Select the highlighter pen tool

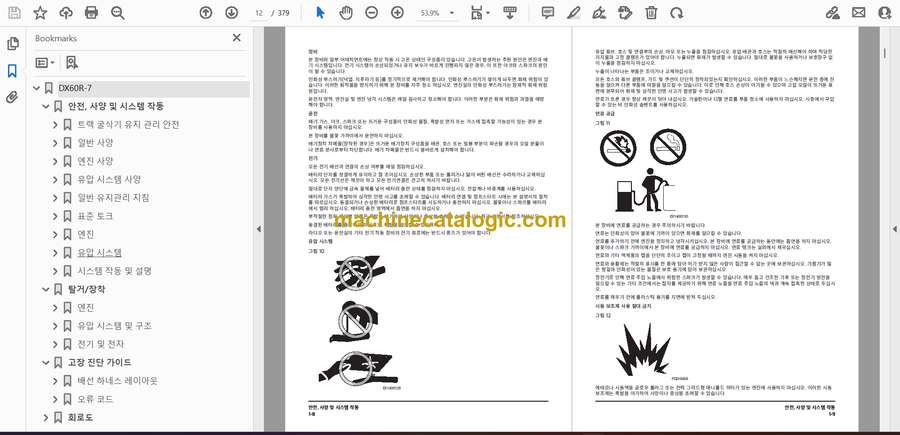coord(573,13)
